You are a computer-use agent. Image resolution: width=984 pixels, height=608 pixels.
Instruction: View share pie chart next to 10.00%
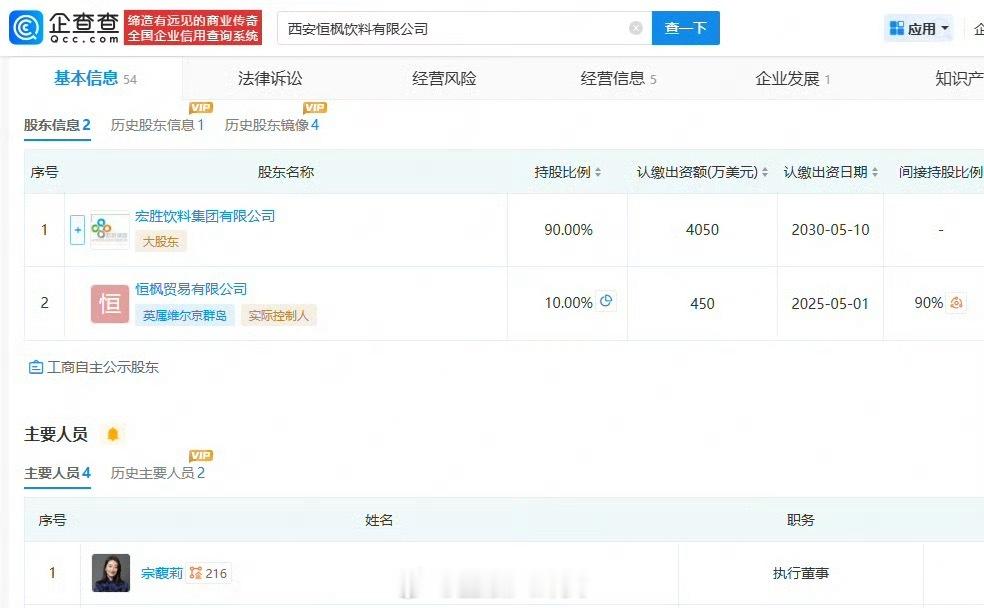point(606,301)
